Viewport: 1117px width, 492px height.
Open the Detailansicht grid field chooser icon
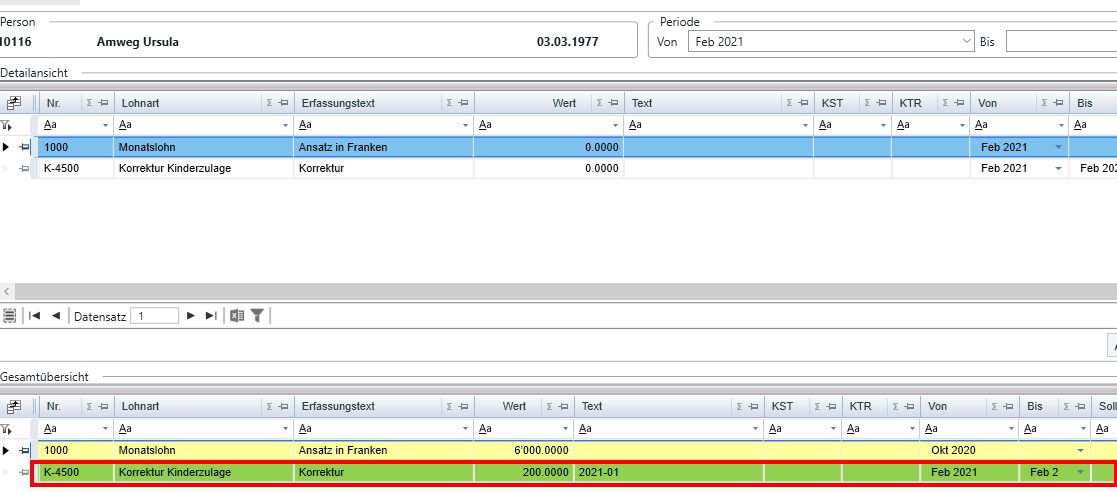coord(14,103)
